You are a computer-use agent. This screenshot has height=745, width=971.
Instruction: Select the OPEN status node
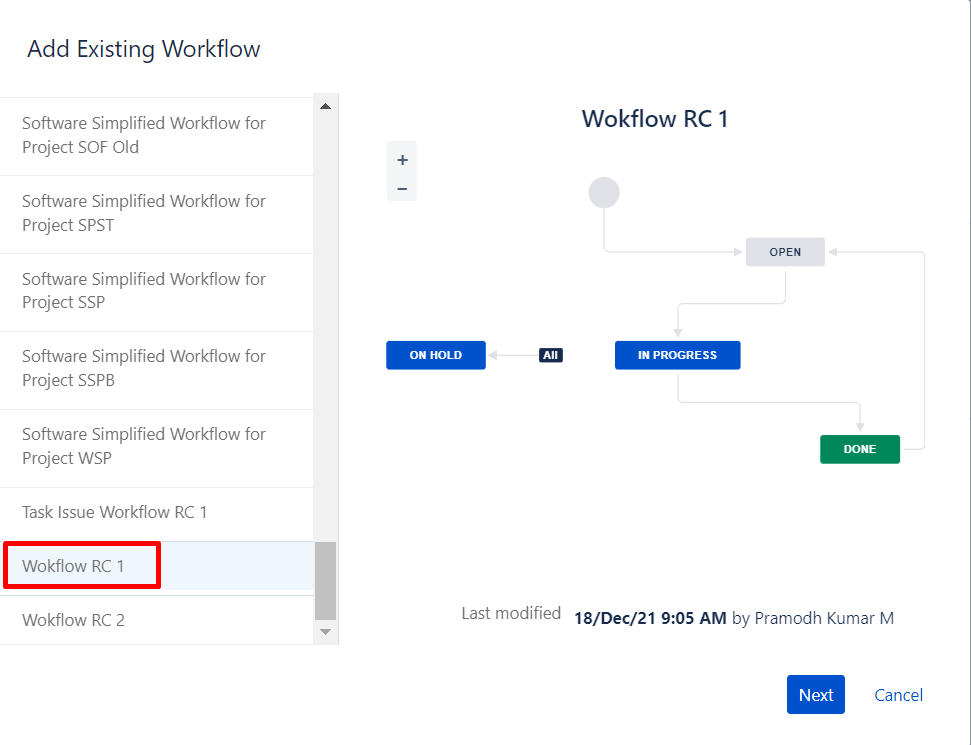coord(785,252)
